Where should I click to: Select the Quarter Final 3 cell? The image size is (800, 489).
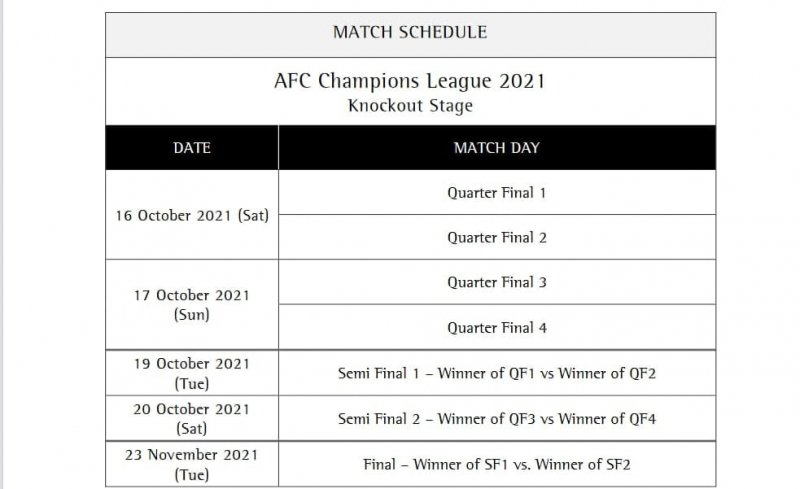point(497,282)
